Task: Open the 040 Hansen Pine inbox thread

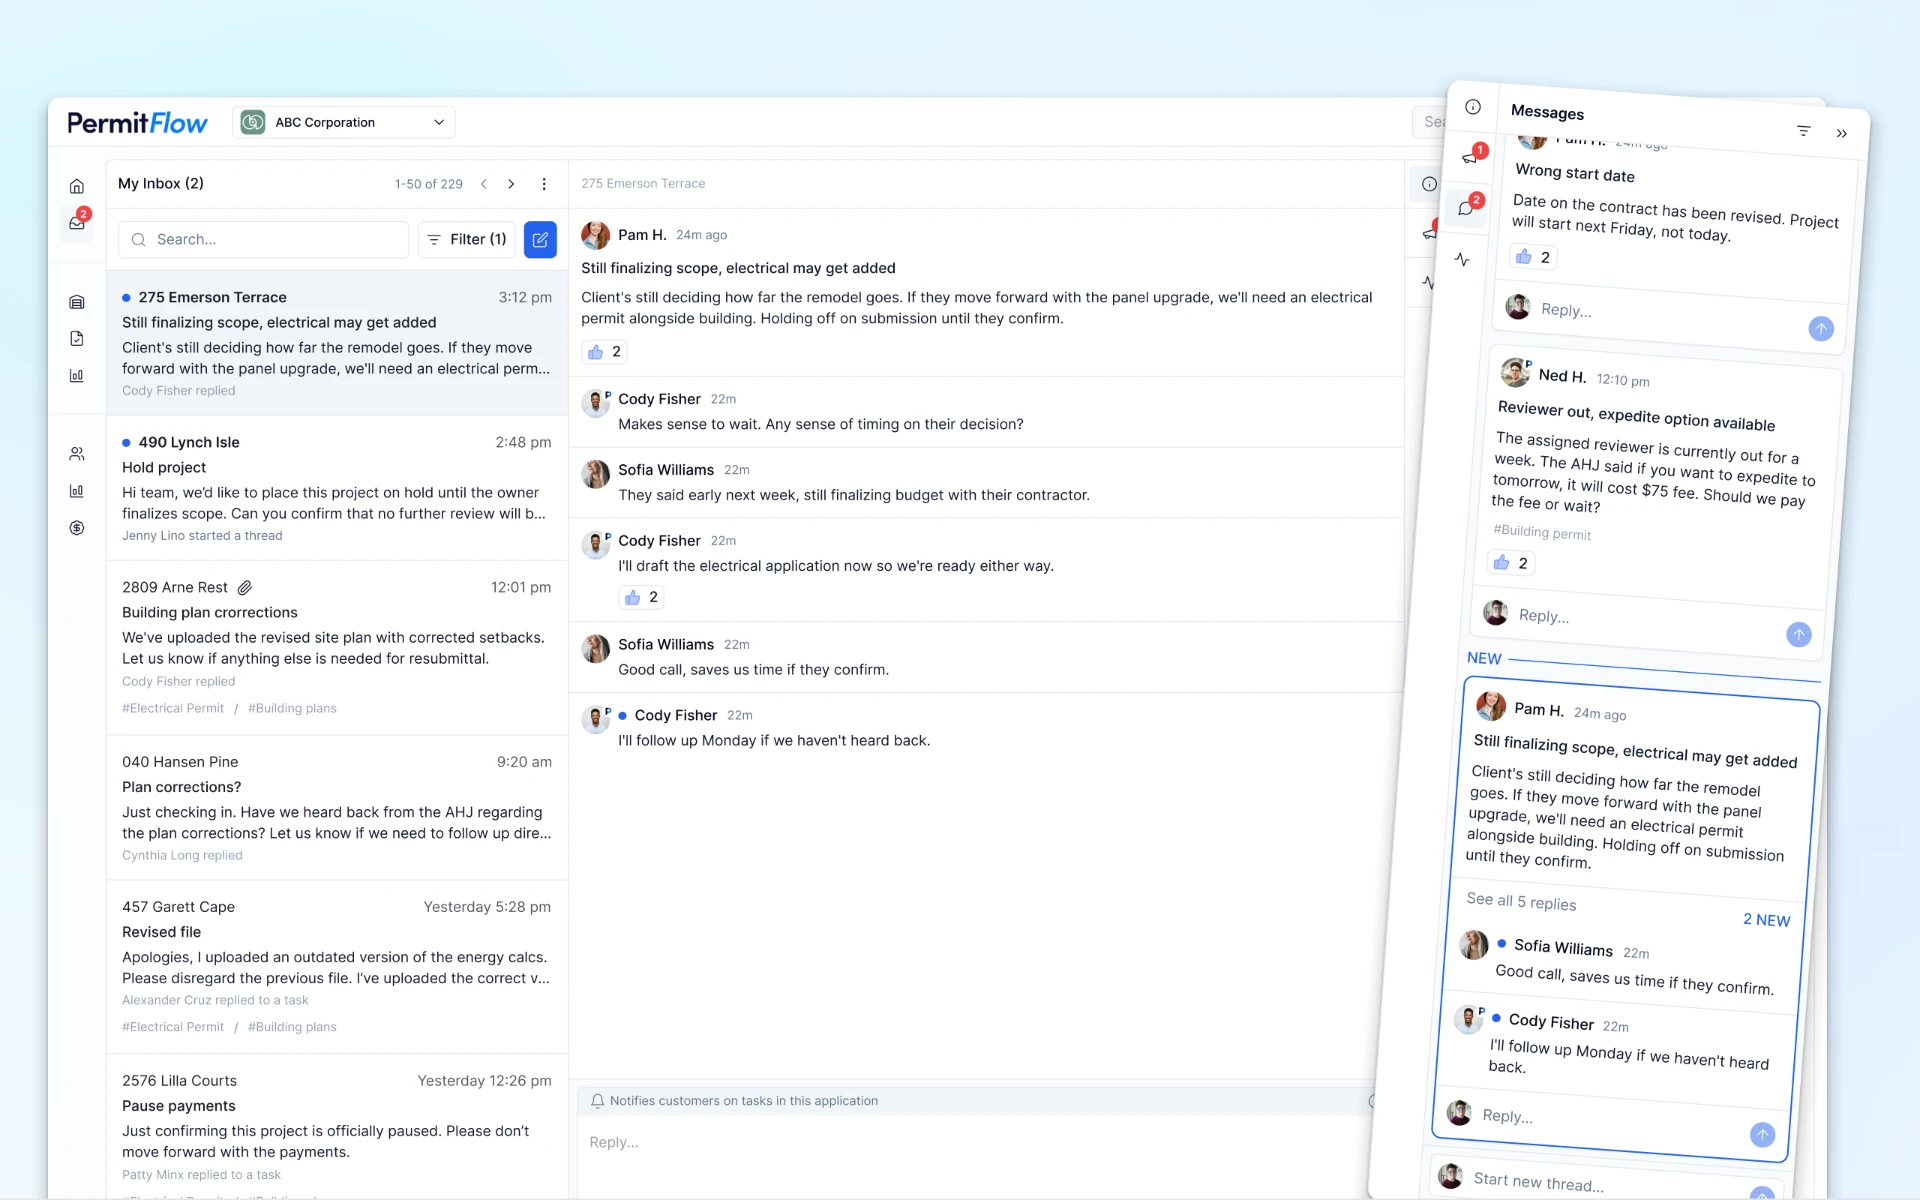Action: pyautogui.click(x=337, y=807)
